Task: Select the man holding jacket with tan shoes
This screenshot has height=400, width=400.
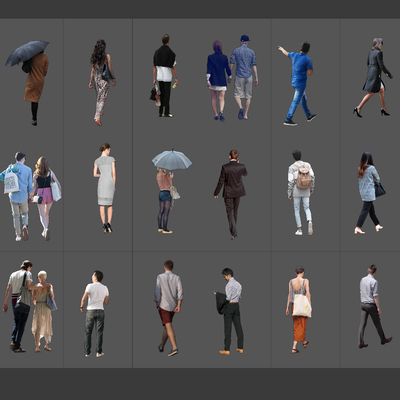Action: (x=230, y=311)
